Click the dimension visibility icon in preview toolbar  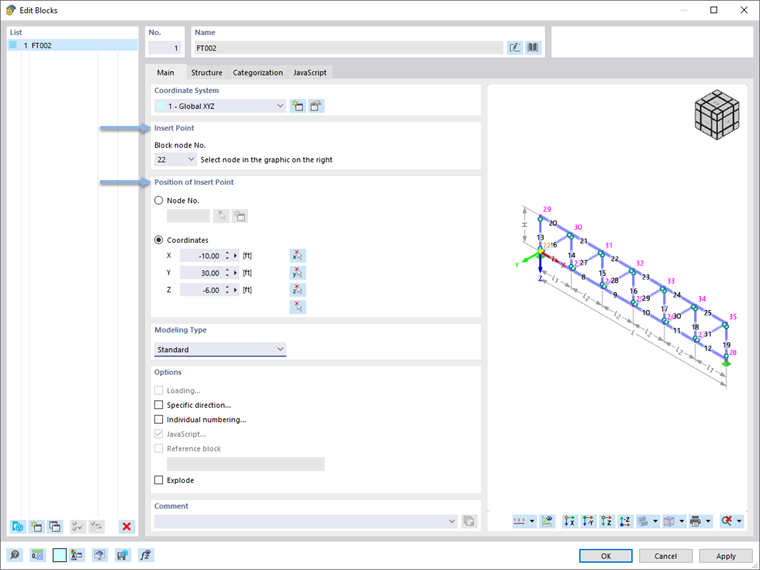point(547,521)
